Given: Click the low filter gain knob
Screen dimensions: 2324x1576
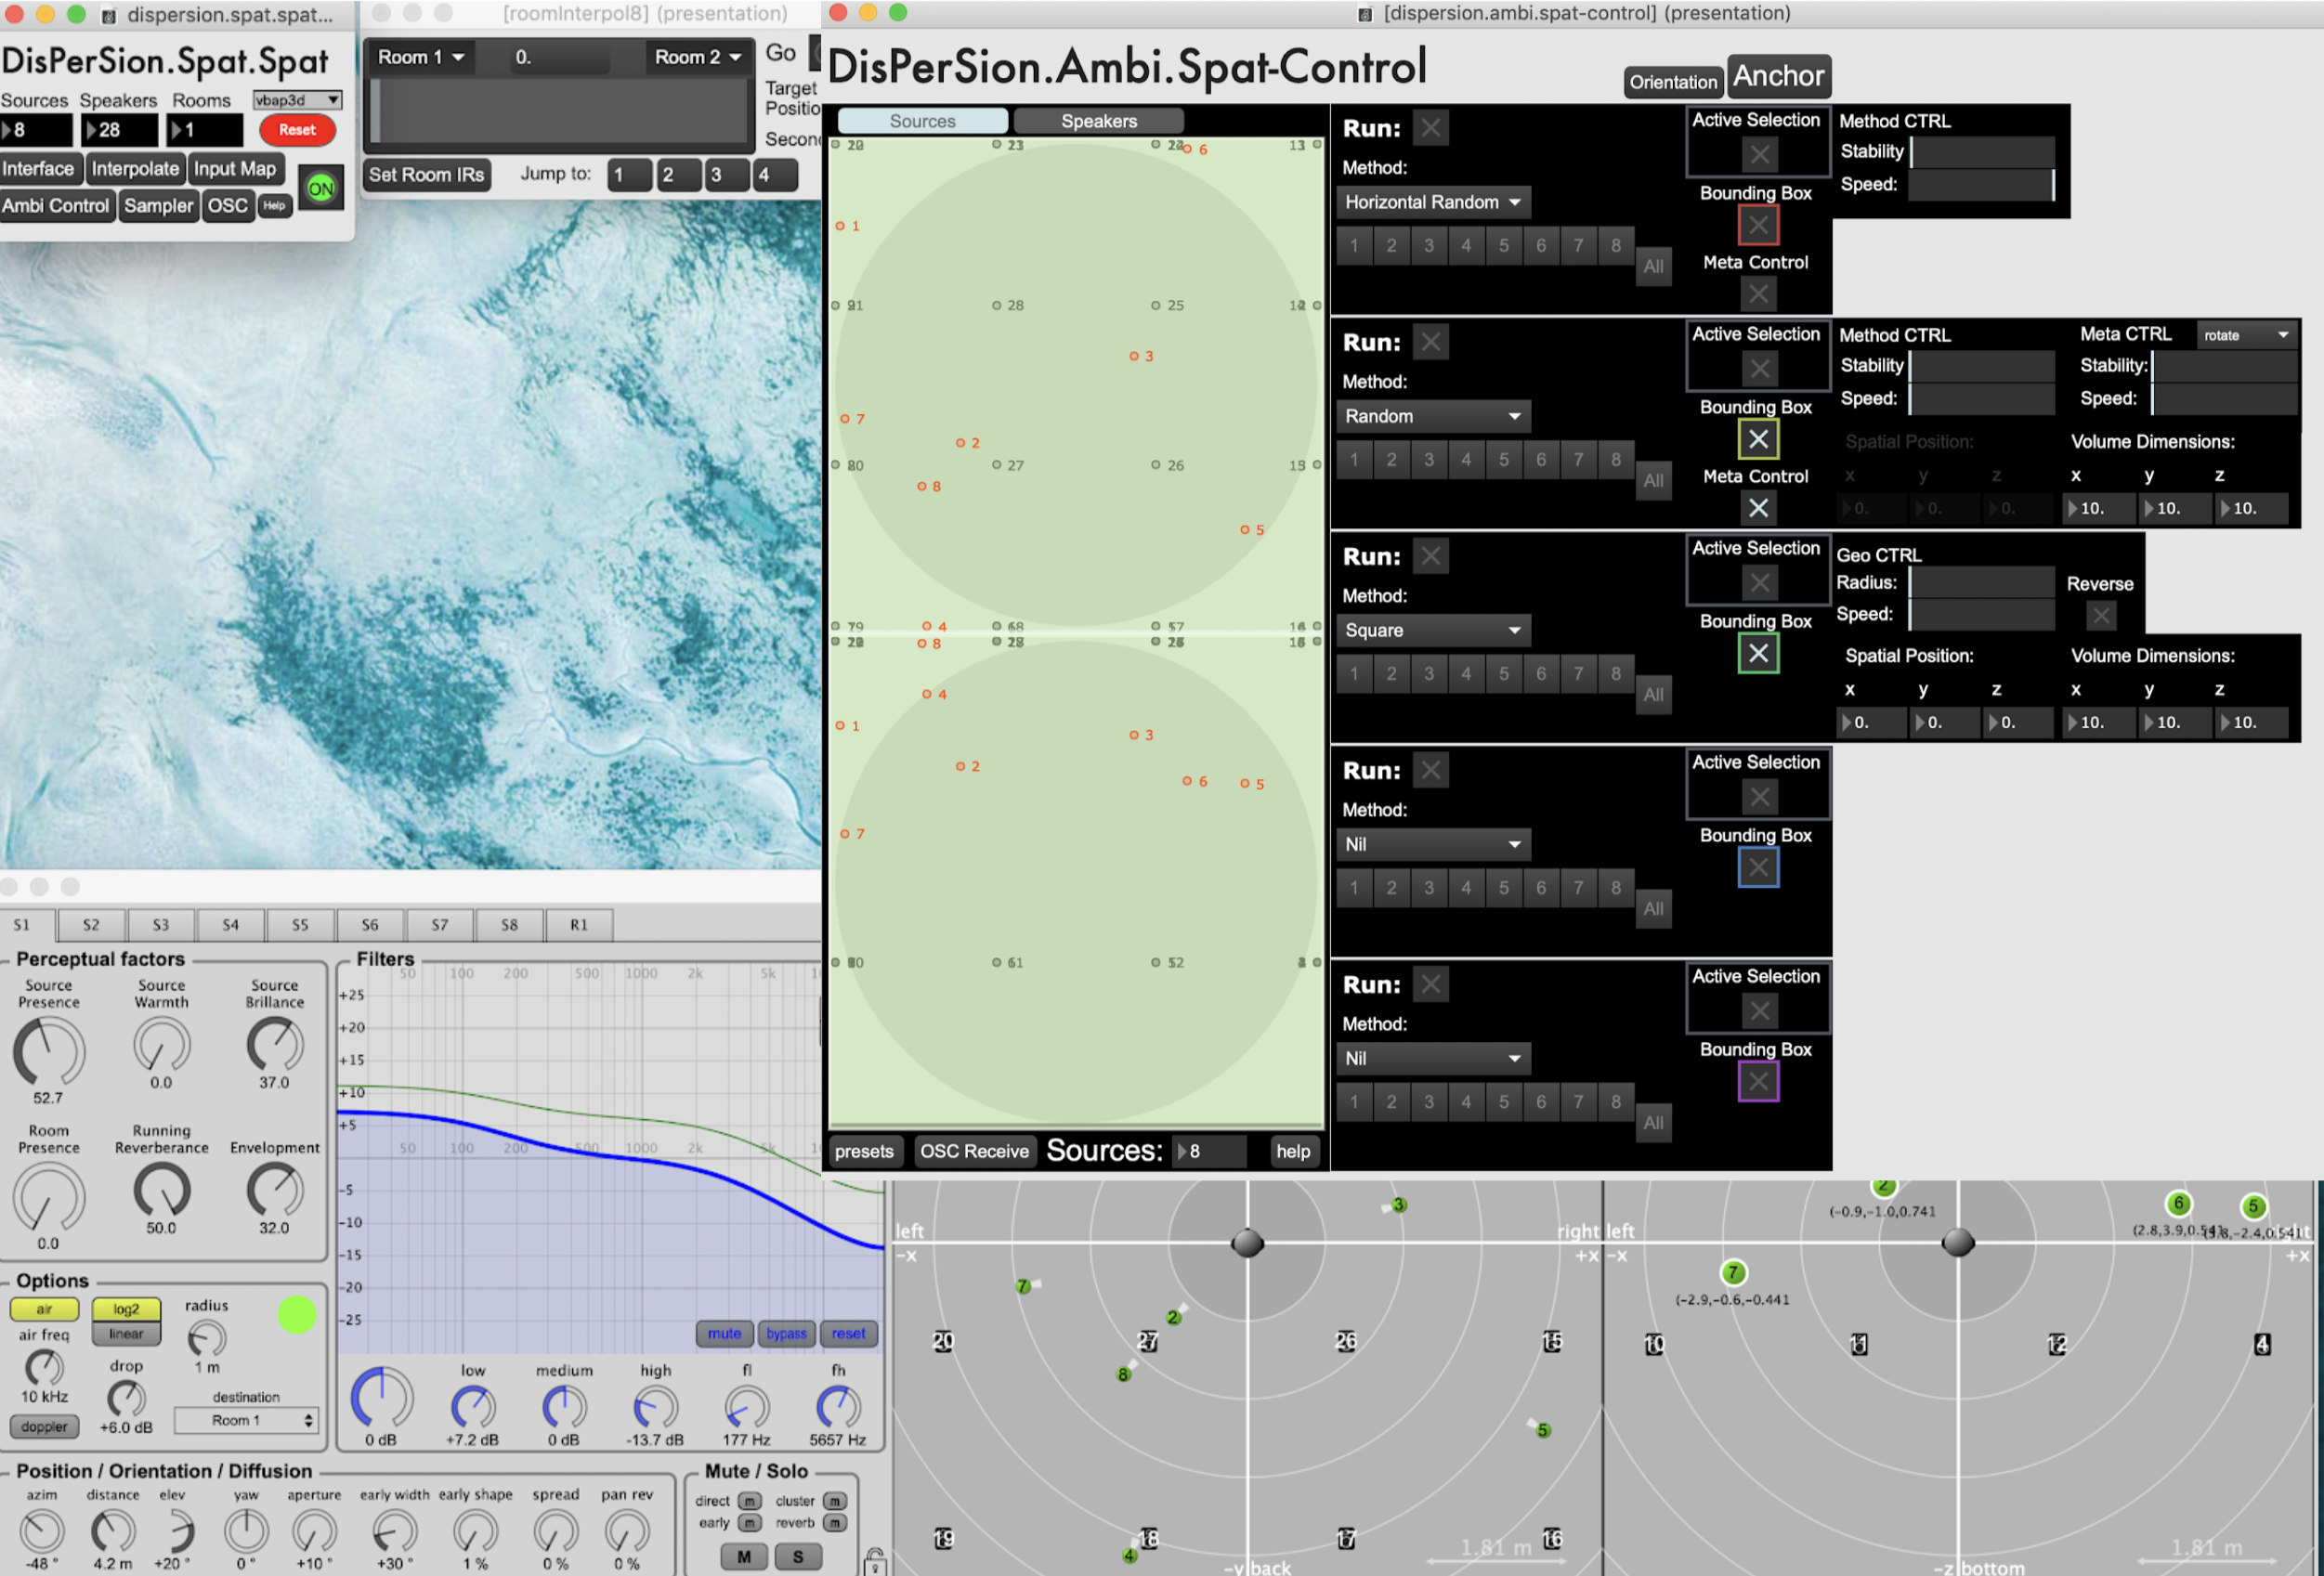Looking at the screenshot, I should pos(473,1408).
